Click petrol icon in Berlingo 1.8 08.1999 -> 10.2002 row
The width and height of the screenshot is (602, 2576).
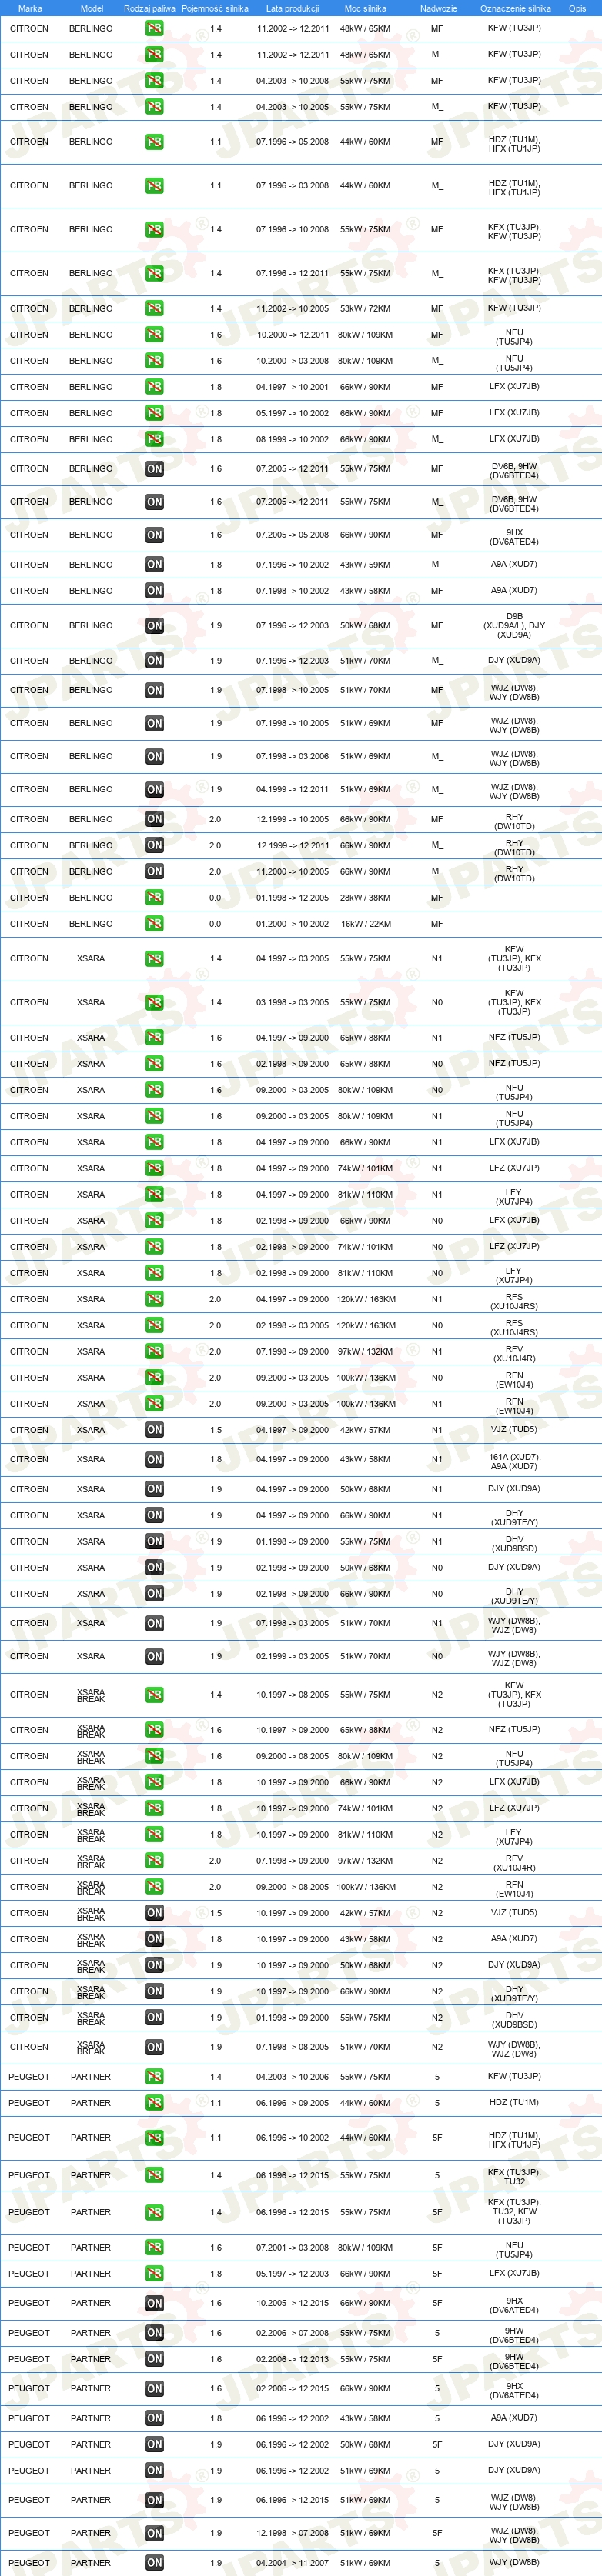154,439
